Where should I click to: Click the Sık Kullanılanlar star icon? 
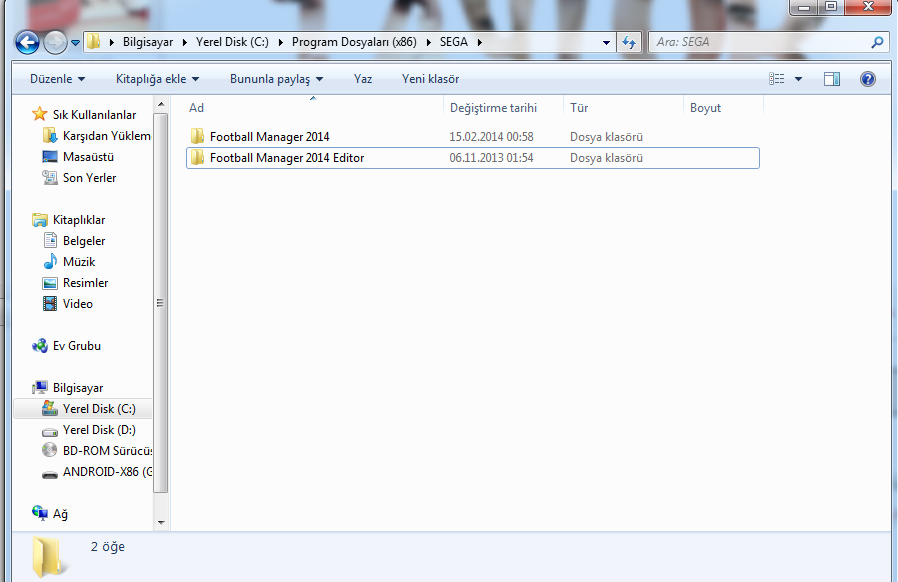pyautogui.click(x=40, y=114)
